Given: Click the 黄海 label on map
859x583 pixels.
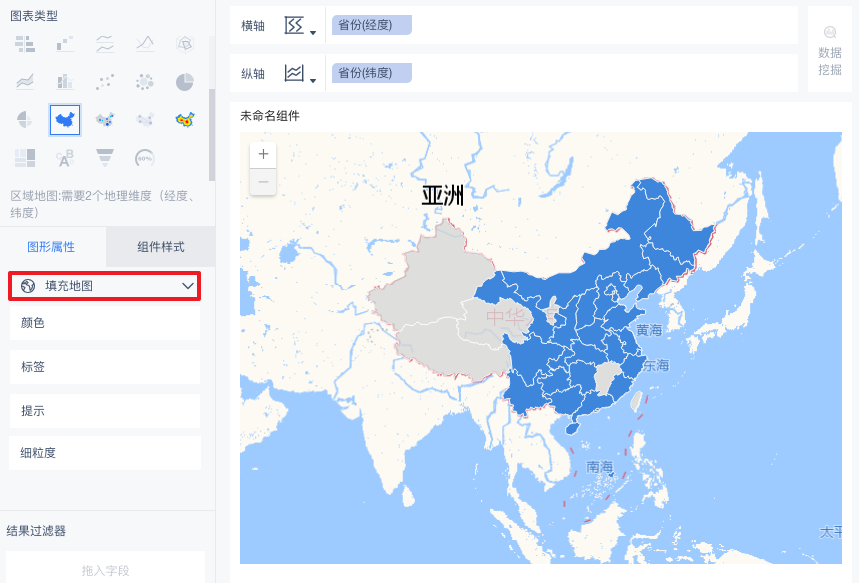Looking at the screenshot, I should click(649, 330).
